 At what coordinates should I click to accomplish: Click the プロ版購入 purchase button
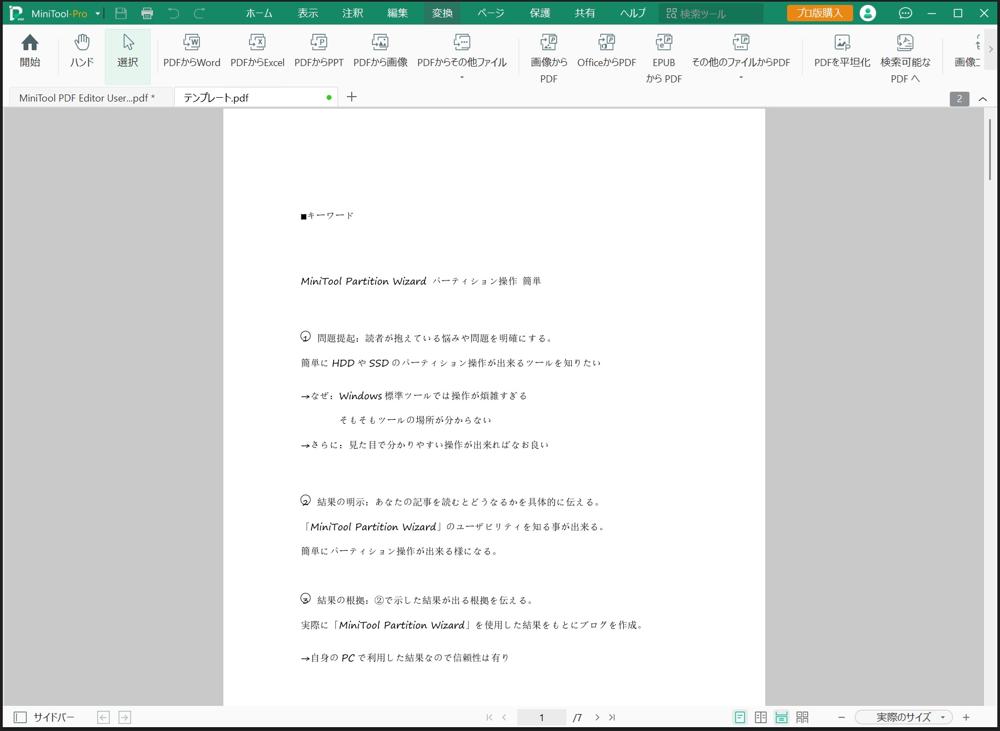click(820, 13)
